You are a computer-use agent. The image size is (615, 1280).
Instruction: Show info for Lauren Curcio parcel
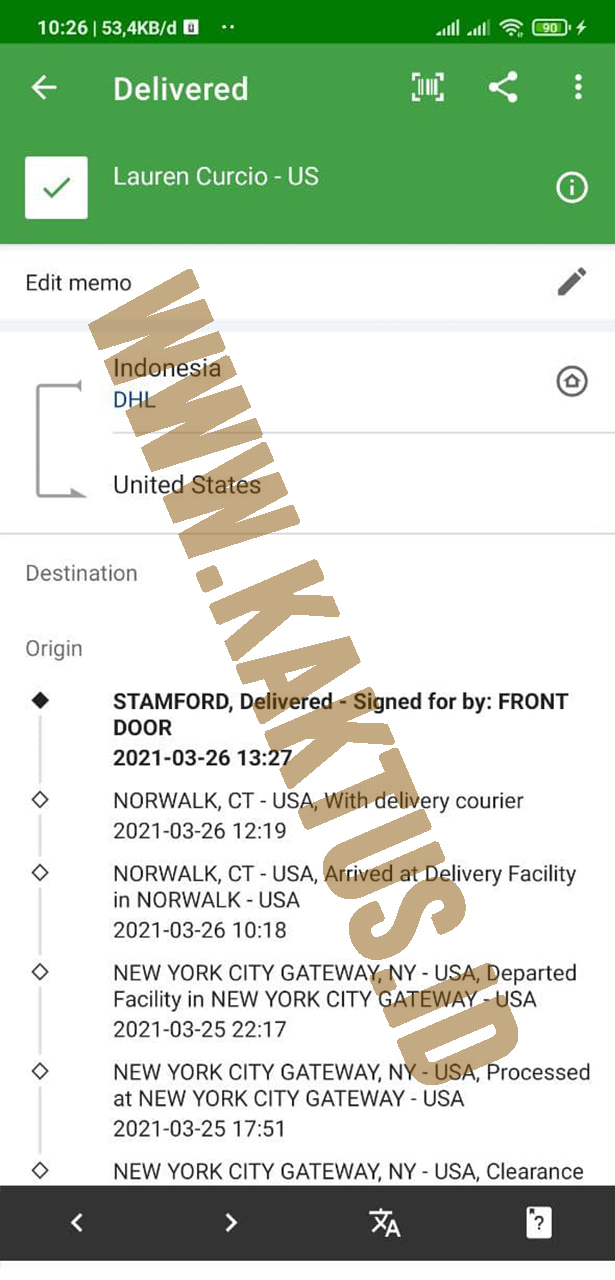(572, 187)
